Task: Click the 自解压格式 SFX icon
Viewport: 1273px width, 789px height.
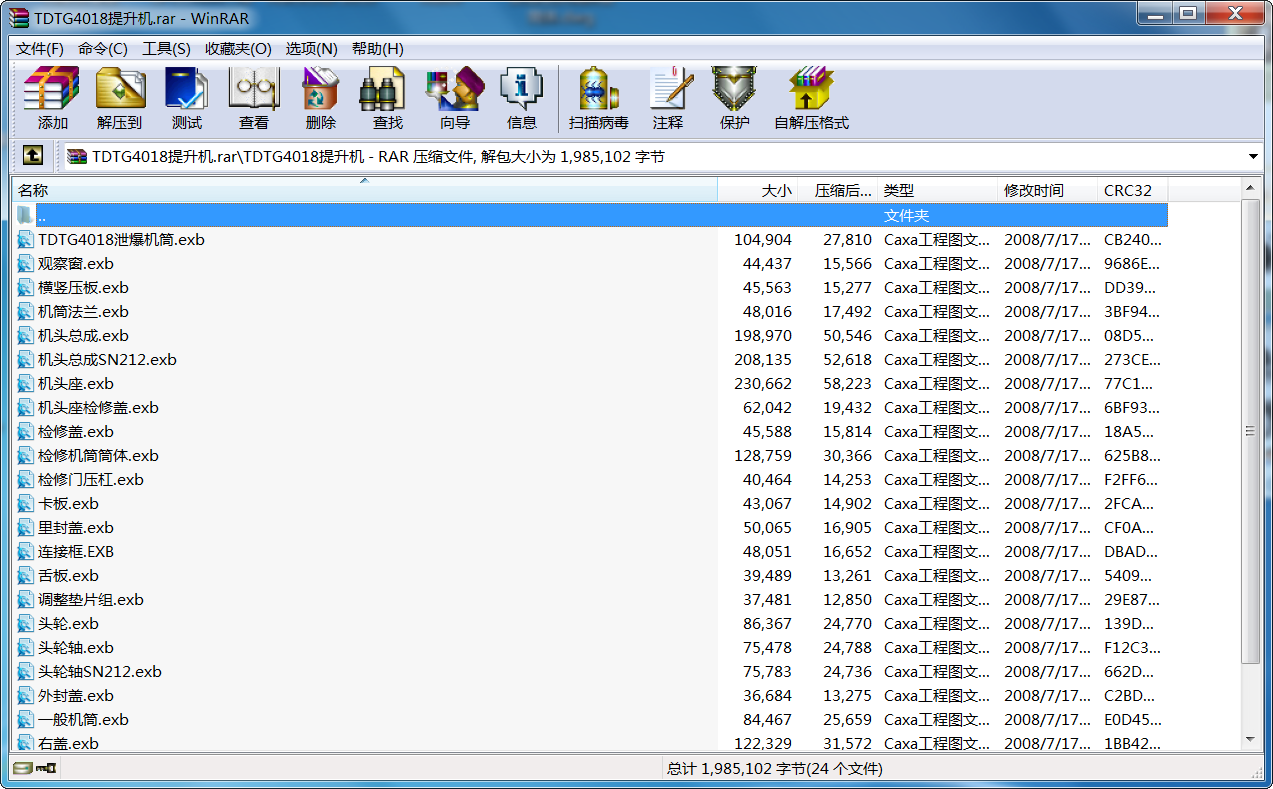Action: point(811,98)
